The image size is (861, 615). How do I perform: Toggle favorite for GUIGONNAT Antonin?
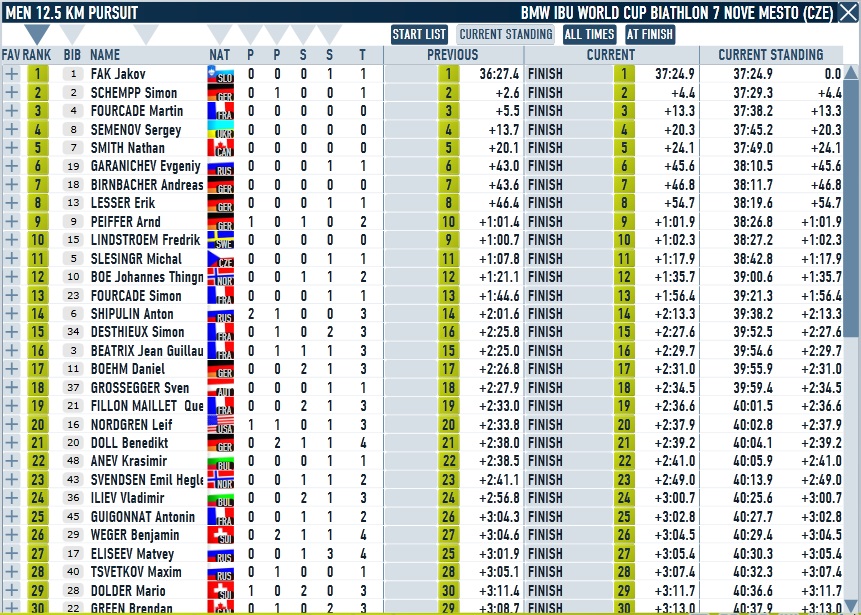[12, 517]
